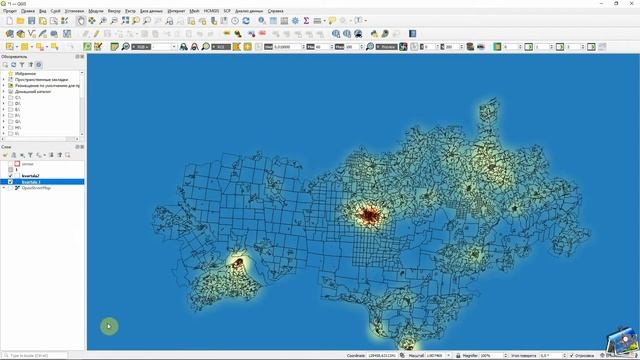Click the Zoom to Layer icon
Image resolution: width=640 pixels, height=360 pixels.
pyautogui.click(x=147, y=20)
